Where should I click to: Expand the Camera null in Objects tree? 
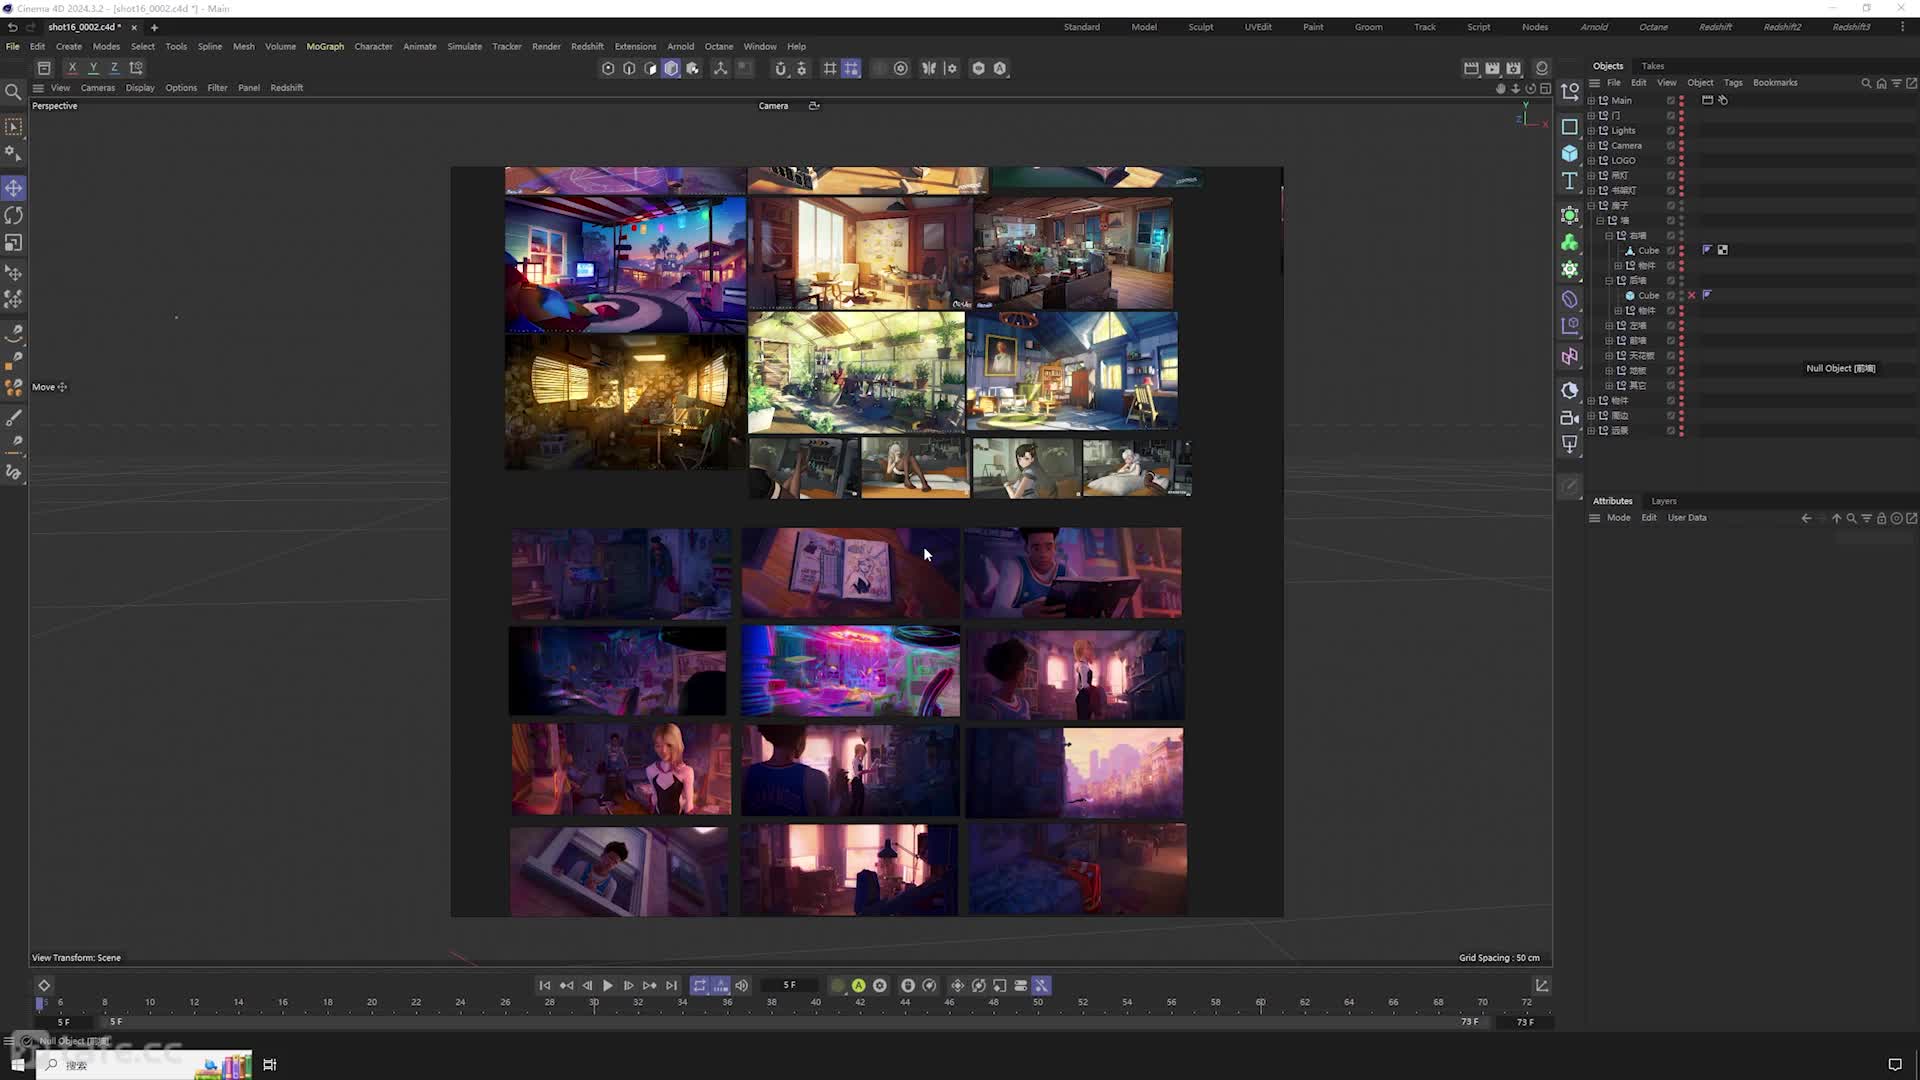[x=1591, y=145]
